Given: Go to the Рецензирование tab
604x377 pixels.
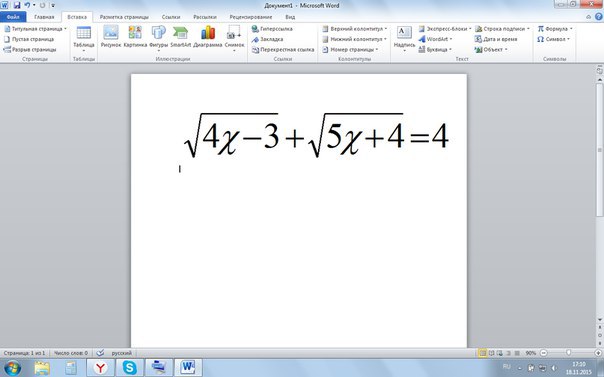Looking at the screenshot, I should click(251, 17).
